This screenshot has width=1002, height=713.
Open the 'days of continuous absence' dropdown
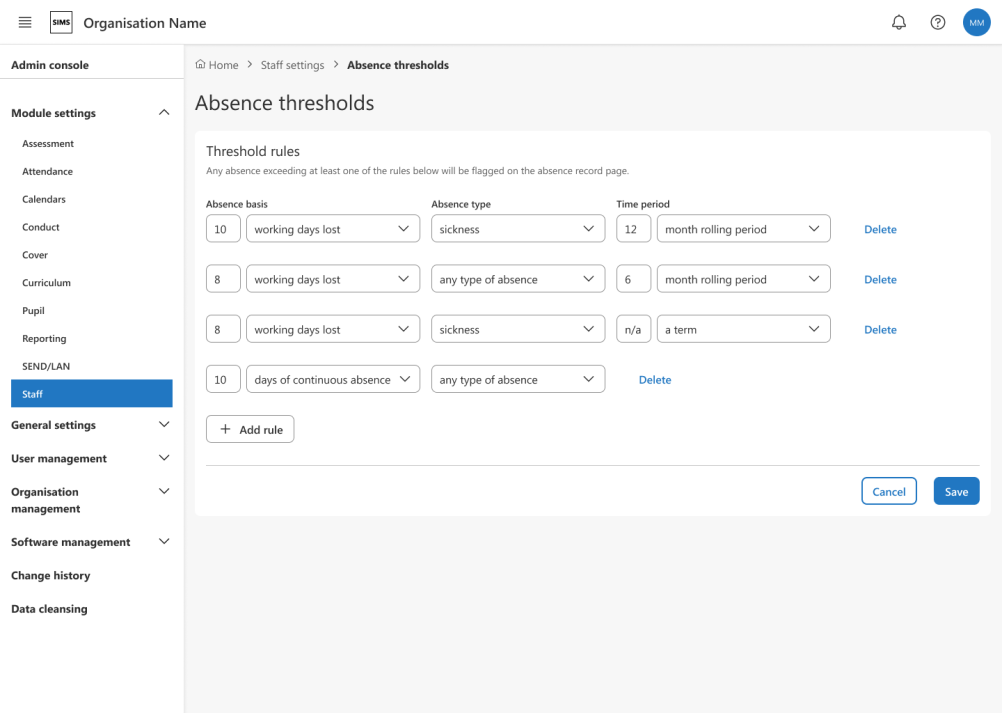(x=332, y=380)
